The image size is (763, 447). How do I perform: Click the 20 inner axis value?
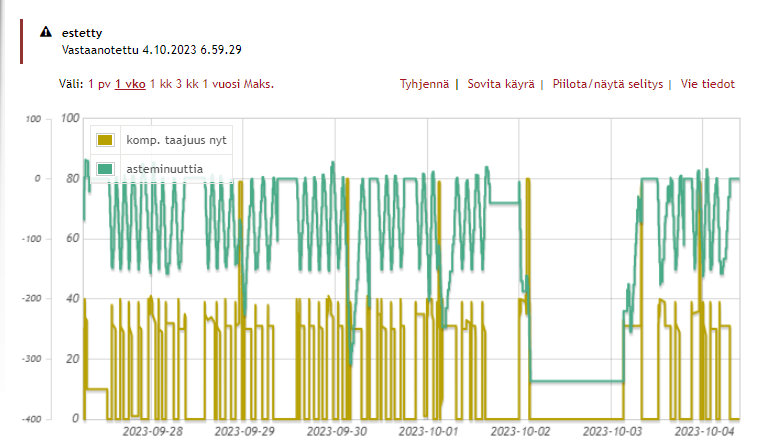coord(73,359)
